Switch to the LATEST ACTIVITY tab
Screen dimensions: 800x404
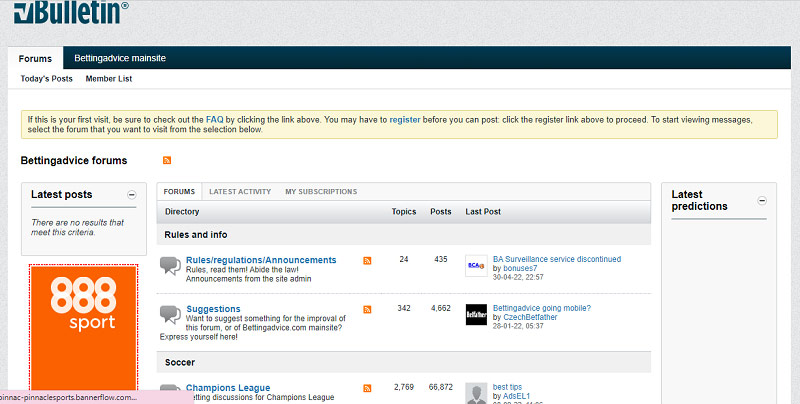click(240, 192)
